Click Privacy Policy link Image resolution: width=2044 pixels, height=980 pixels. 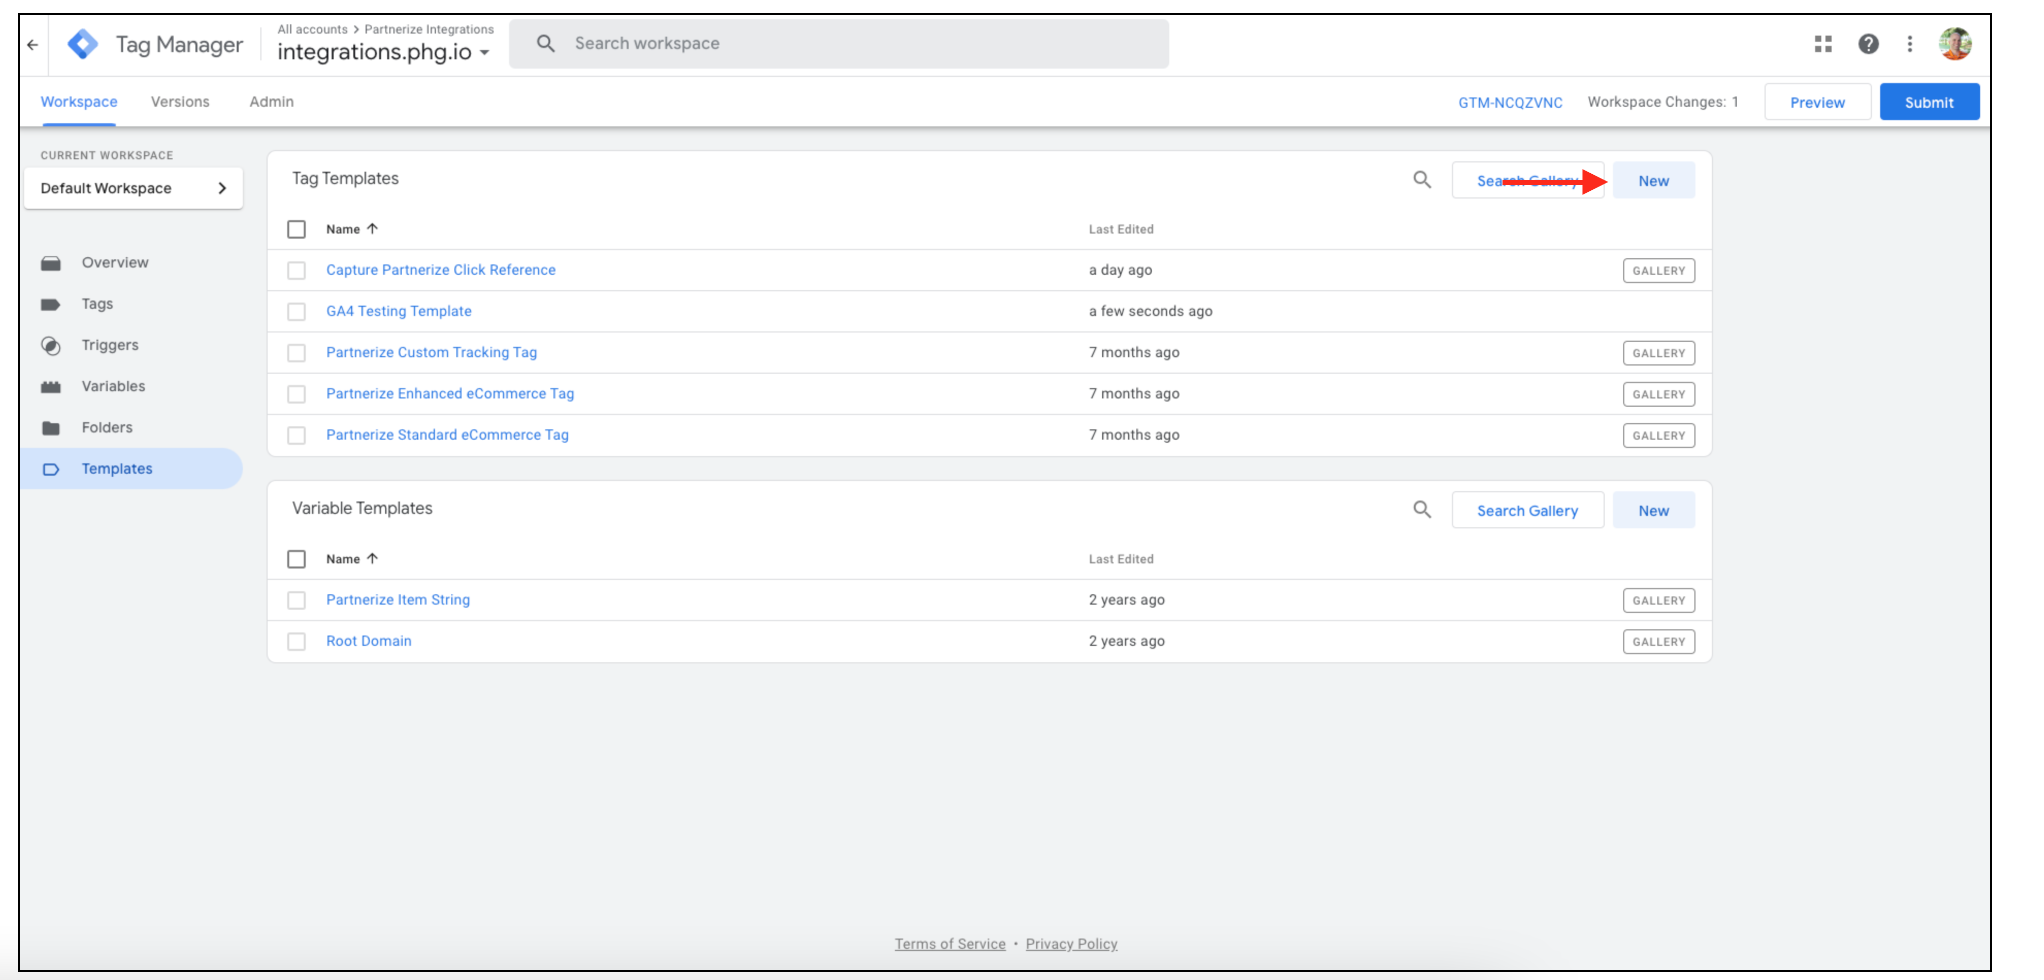click(x=1071, y=944)
